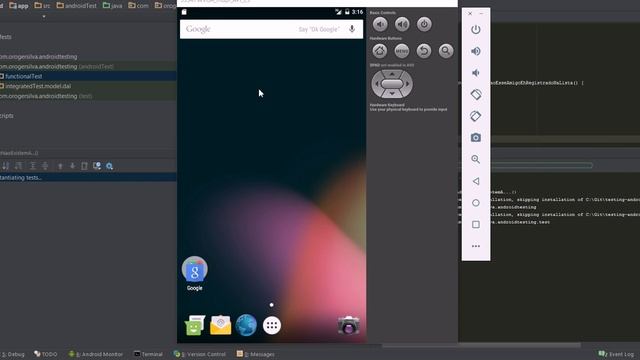640x360 pixels.
Task: Open the Messaging app in the Android dock
Action: [x=195, y=325]
